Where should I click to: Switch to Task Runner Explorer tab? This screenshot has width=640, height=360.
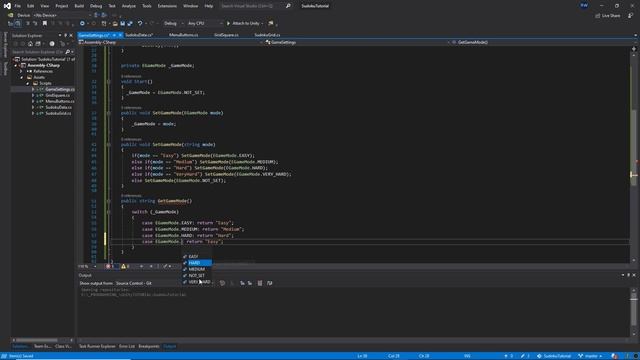click(97, 347)
